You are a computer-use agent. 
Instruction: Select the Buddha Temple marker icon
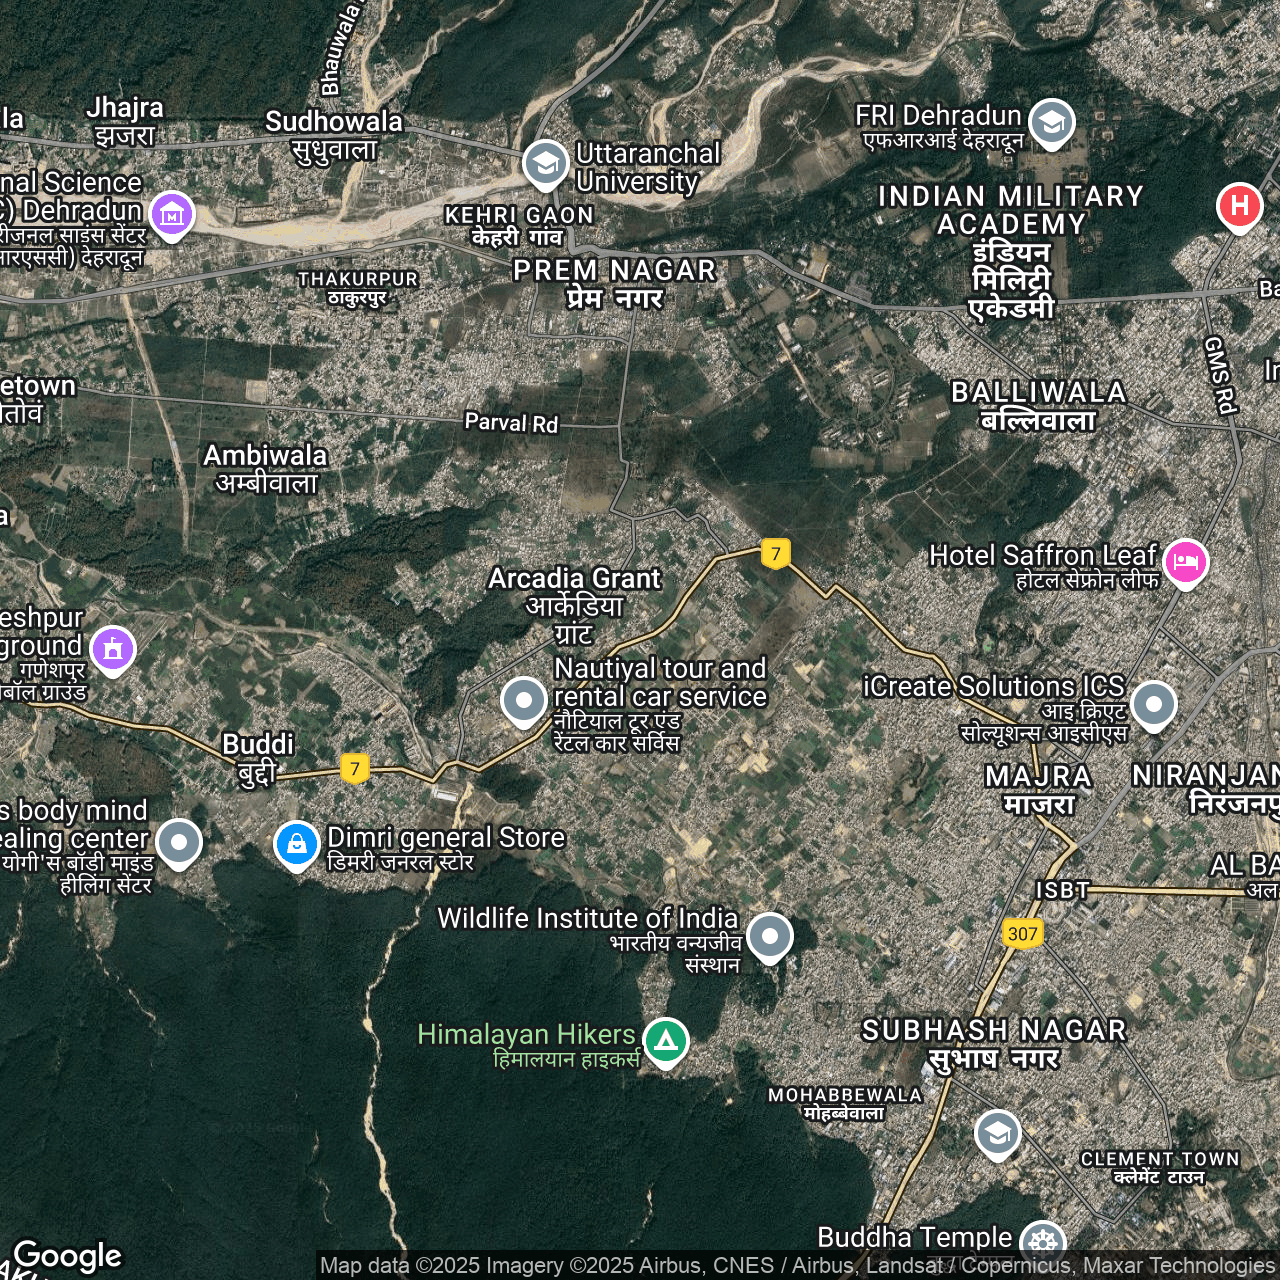pyautogui.click(x=1044, y=1242)
